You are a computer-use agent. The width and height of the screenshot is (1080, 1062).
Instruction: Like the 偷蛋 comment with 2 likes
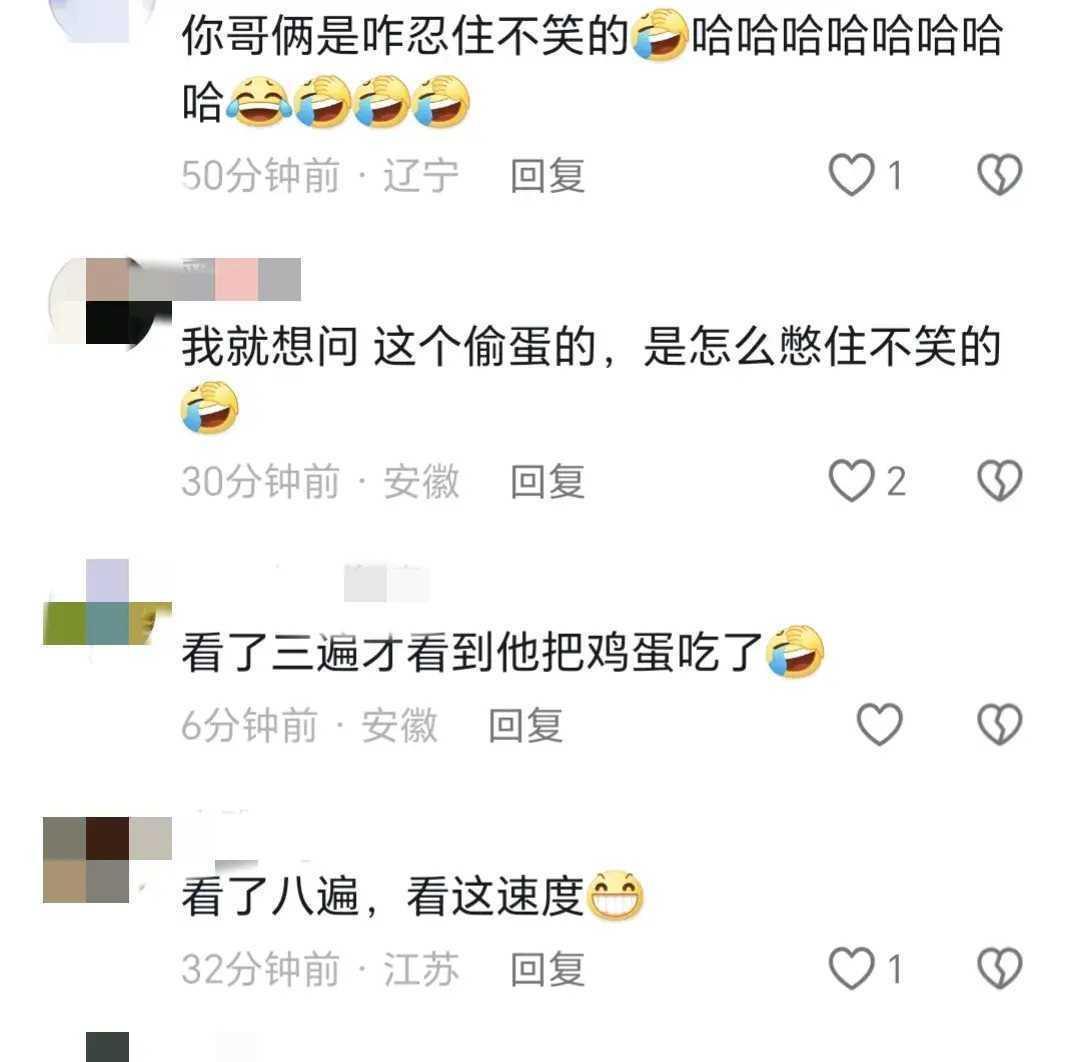[x=852, y=481]
